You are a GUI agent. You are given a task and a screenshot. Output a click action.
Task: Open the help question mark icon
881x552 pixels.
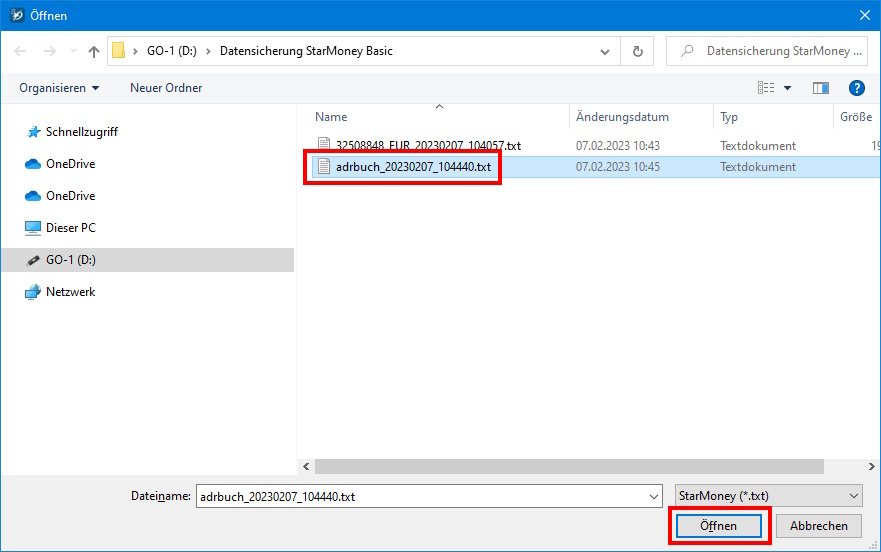856,88
